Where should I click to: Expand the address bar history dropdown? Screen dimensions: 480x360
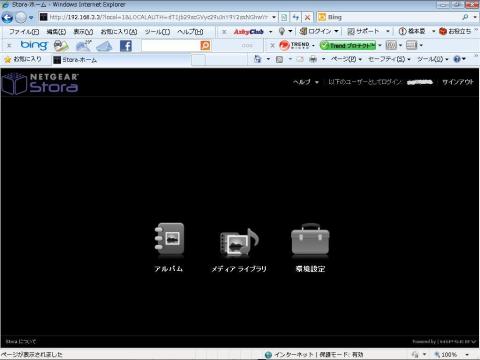[274, 17]
